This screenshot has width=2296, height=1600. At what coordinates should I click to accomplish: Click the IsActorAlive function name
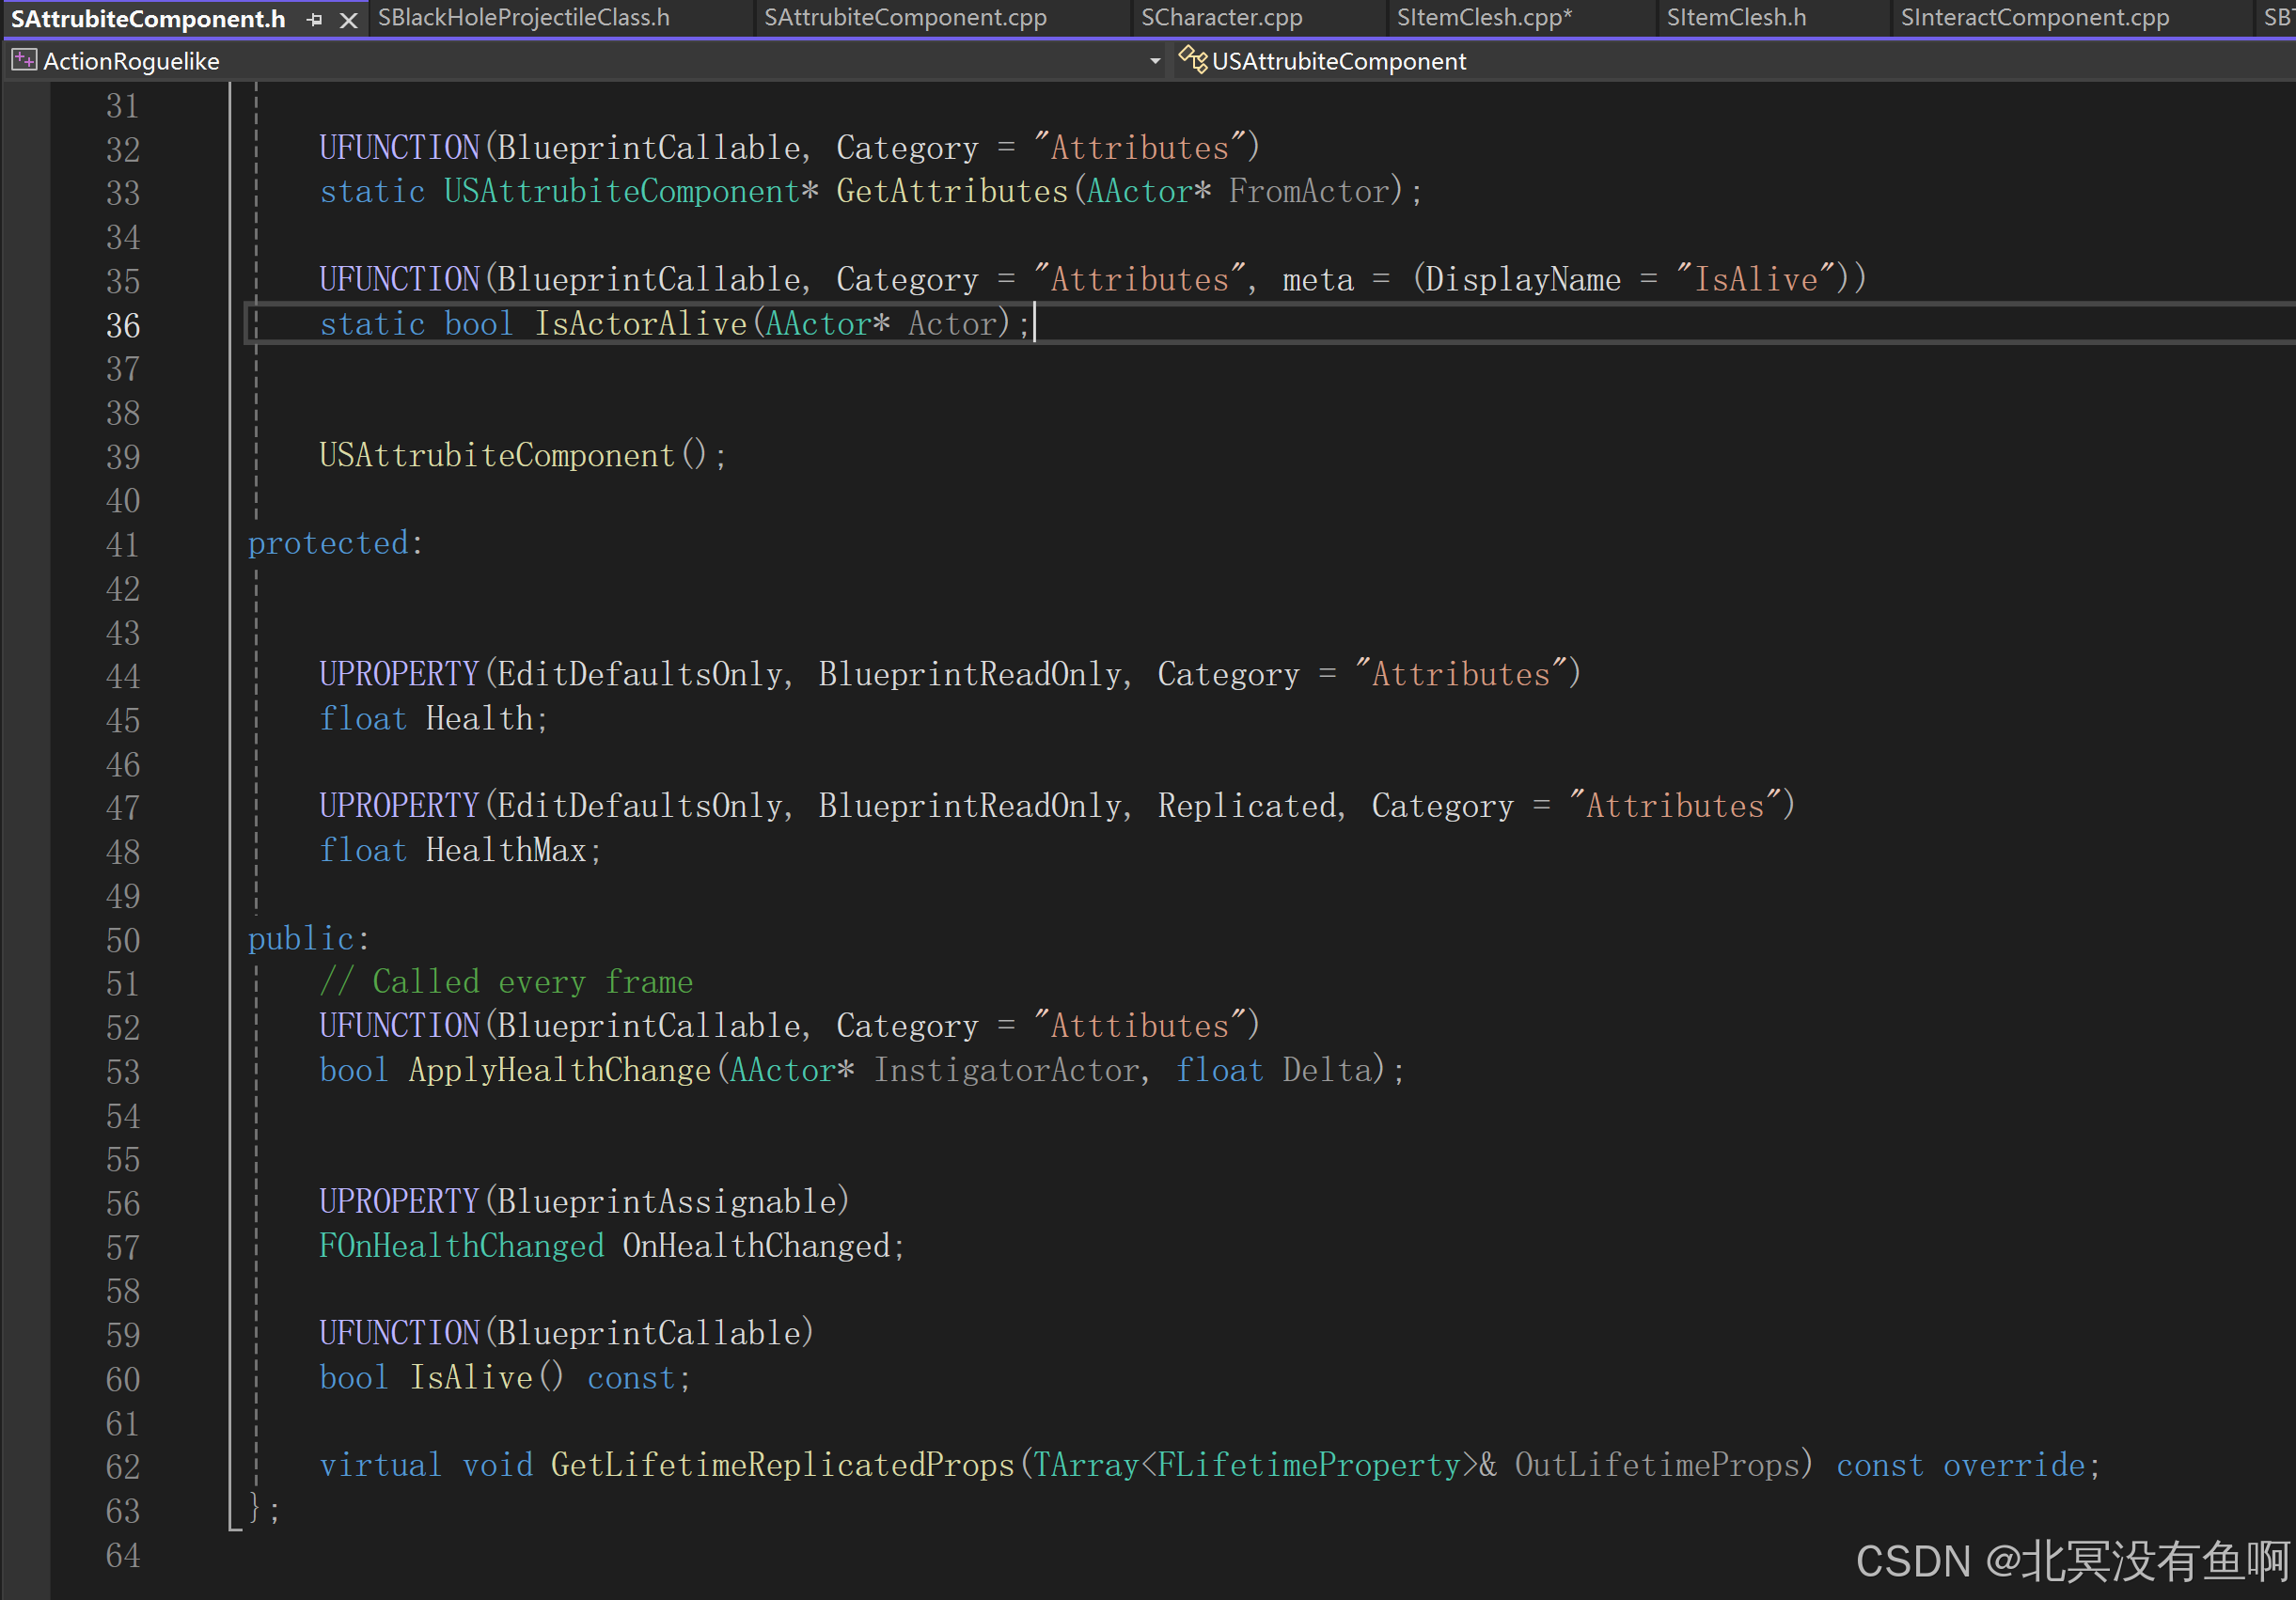coord(640,324)
